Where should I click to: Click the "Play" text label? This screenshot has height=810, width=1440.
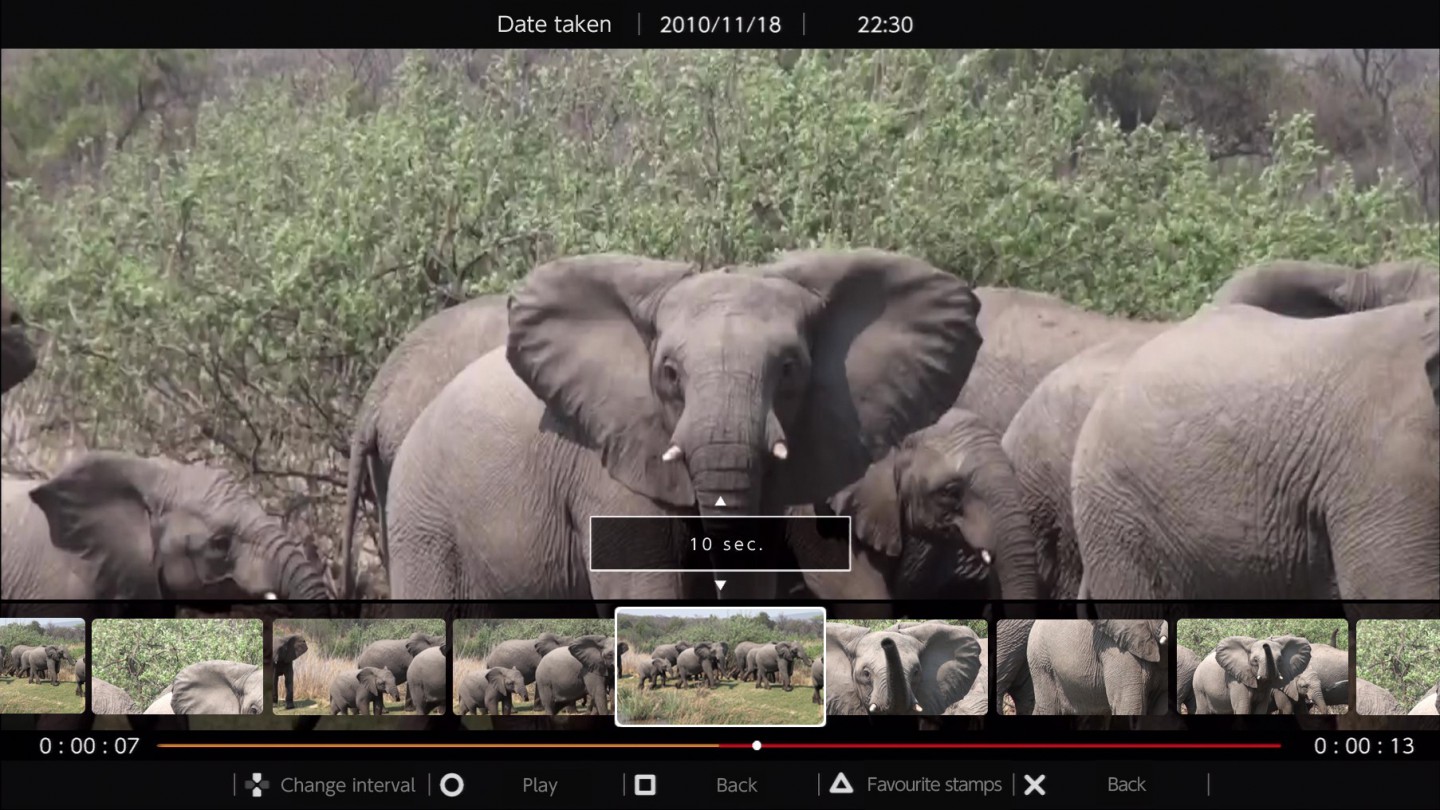point(539,785)
